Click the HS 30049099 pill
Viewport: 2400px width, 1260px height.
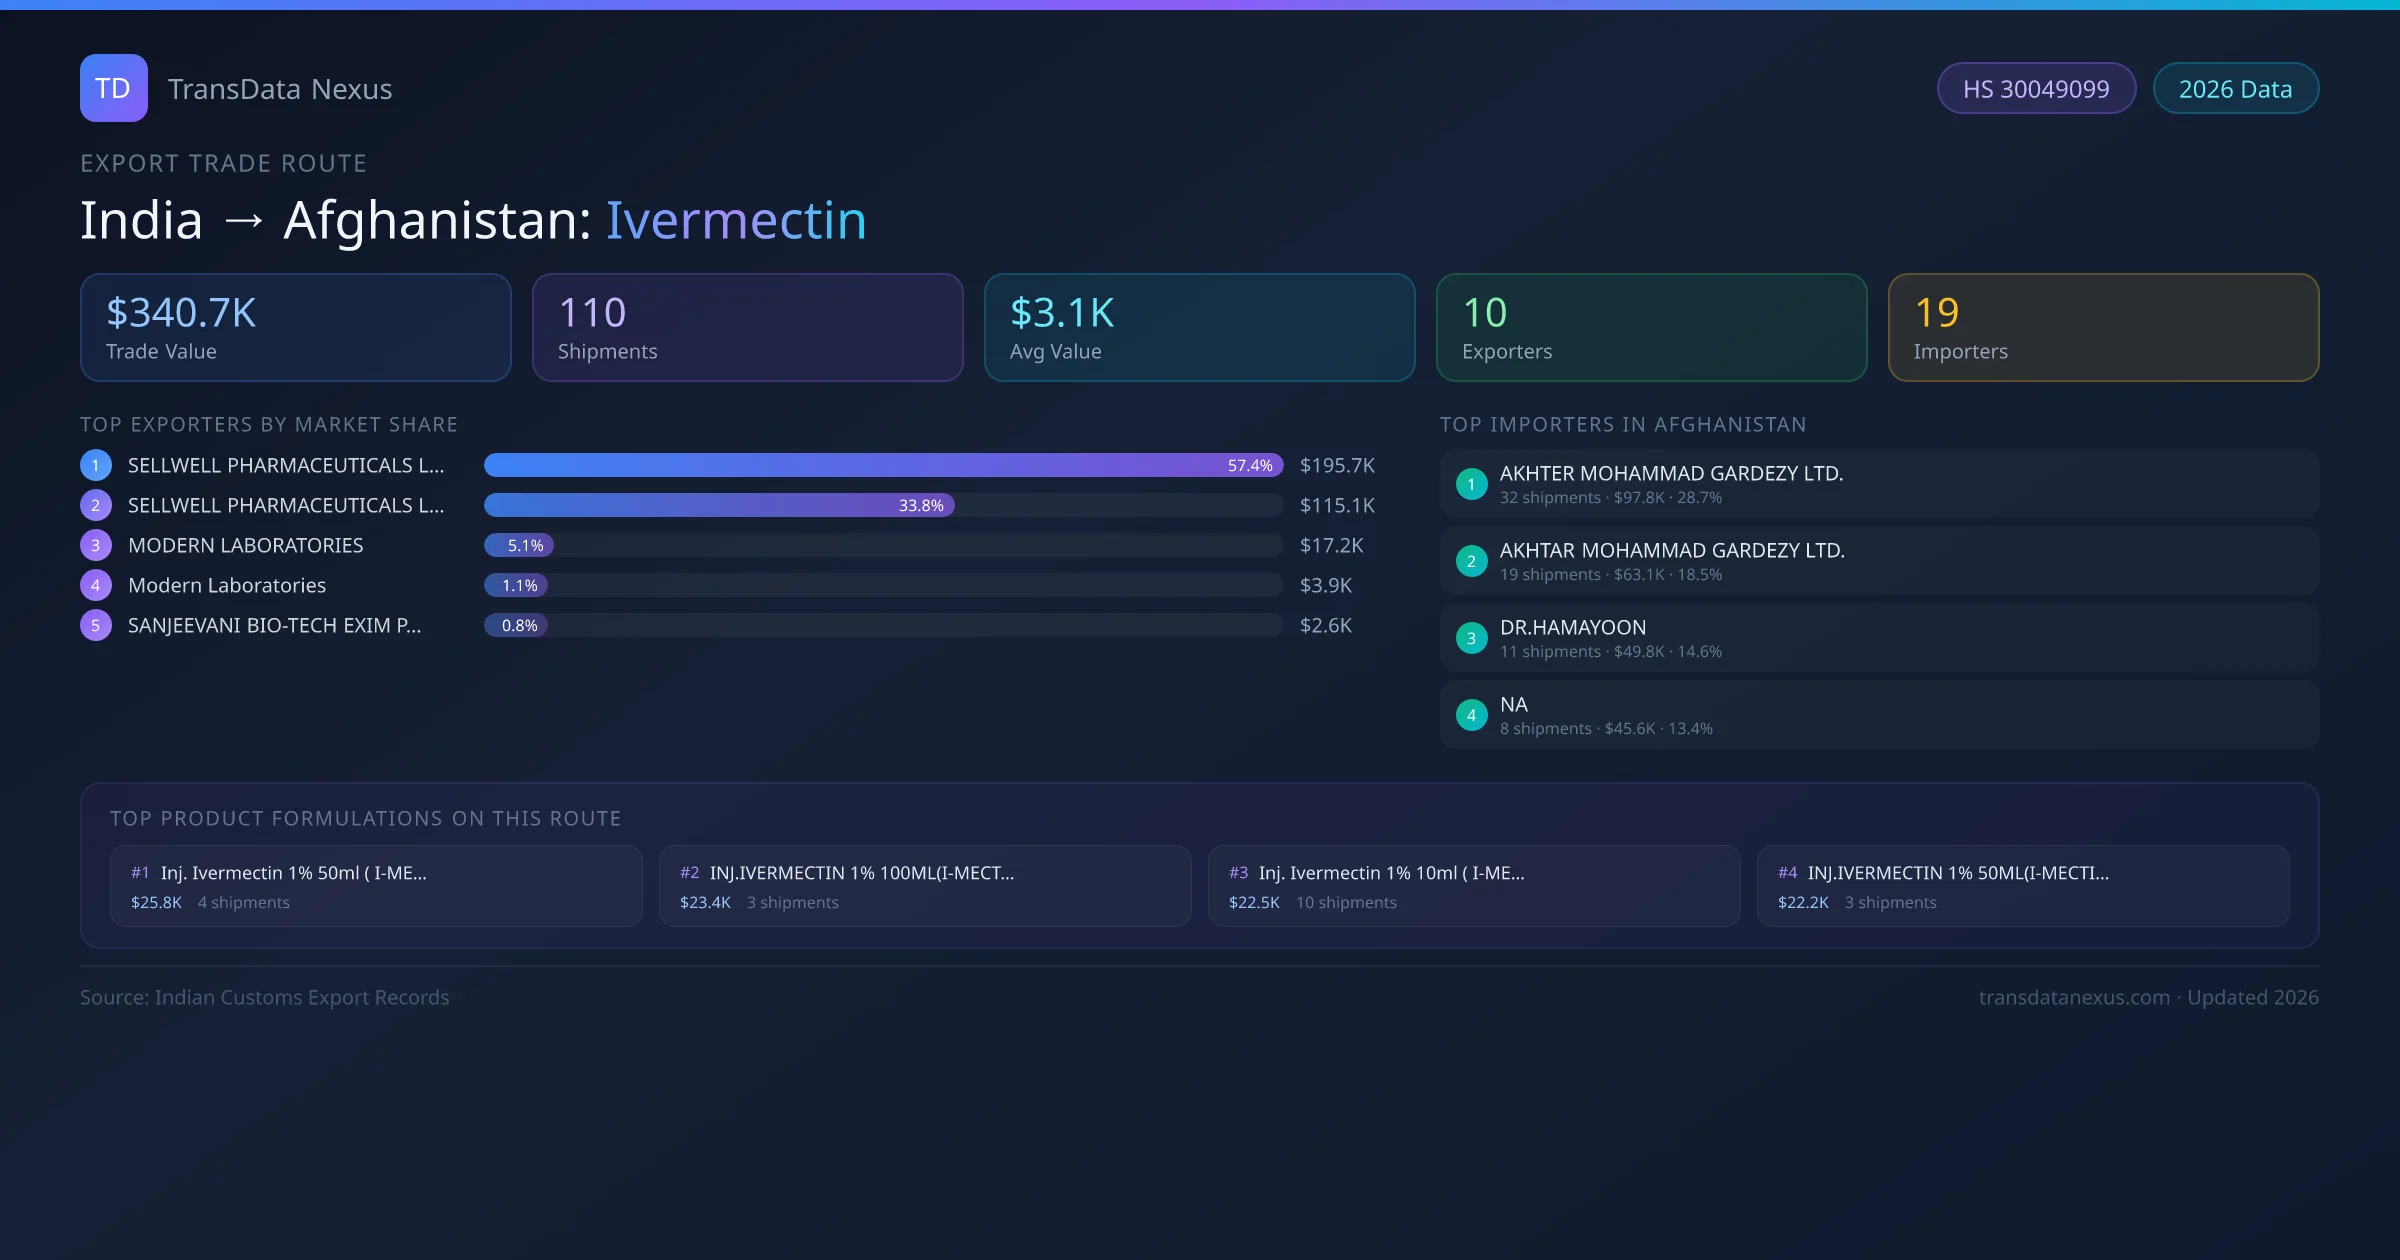[2036, 89]
